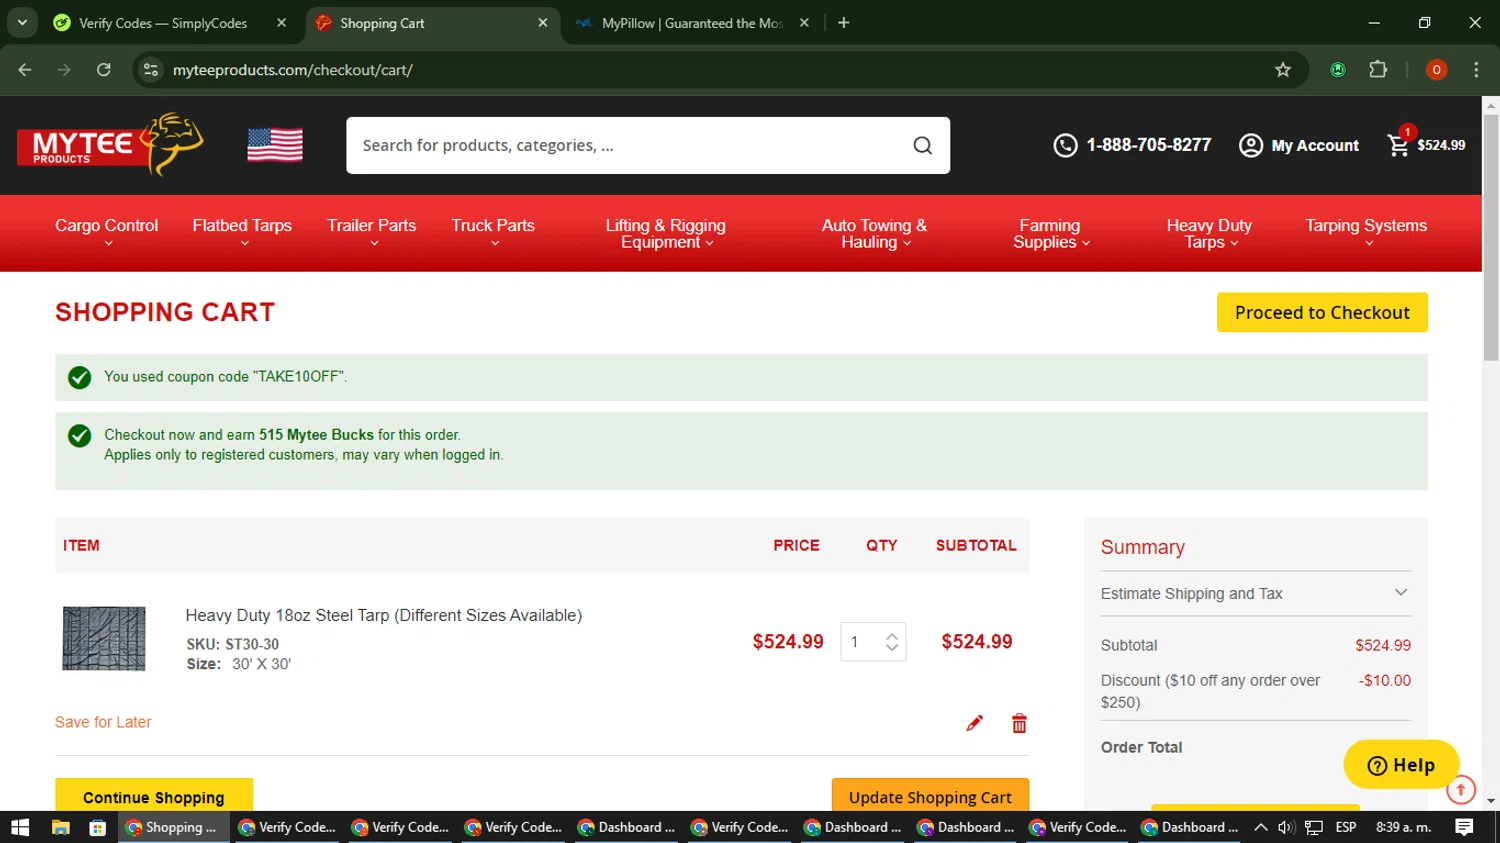Close the Verify Codes — SimplyCodes tab
The image size is (1500, 843).
coord(281,23)
